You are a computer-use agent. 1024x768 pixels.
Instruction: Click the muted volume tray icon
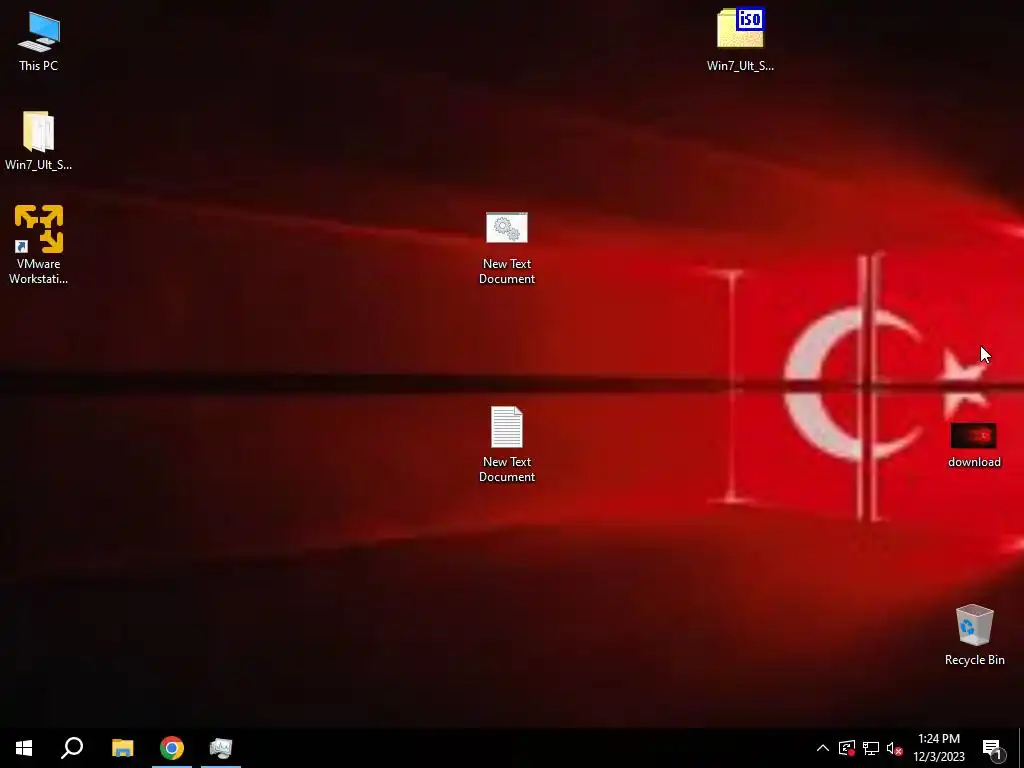pos(895,748)
